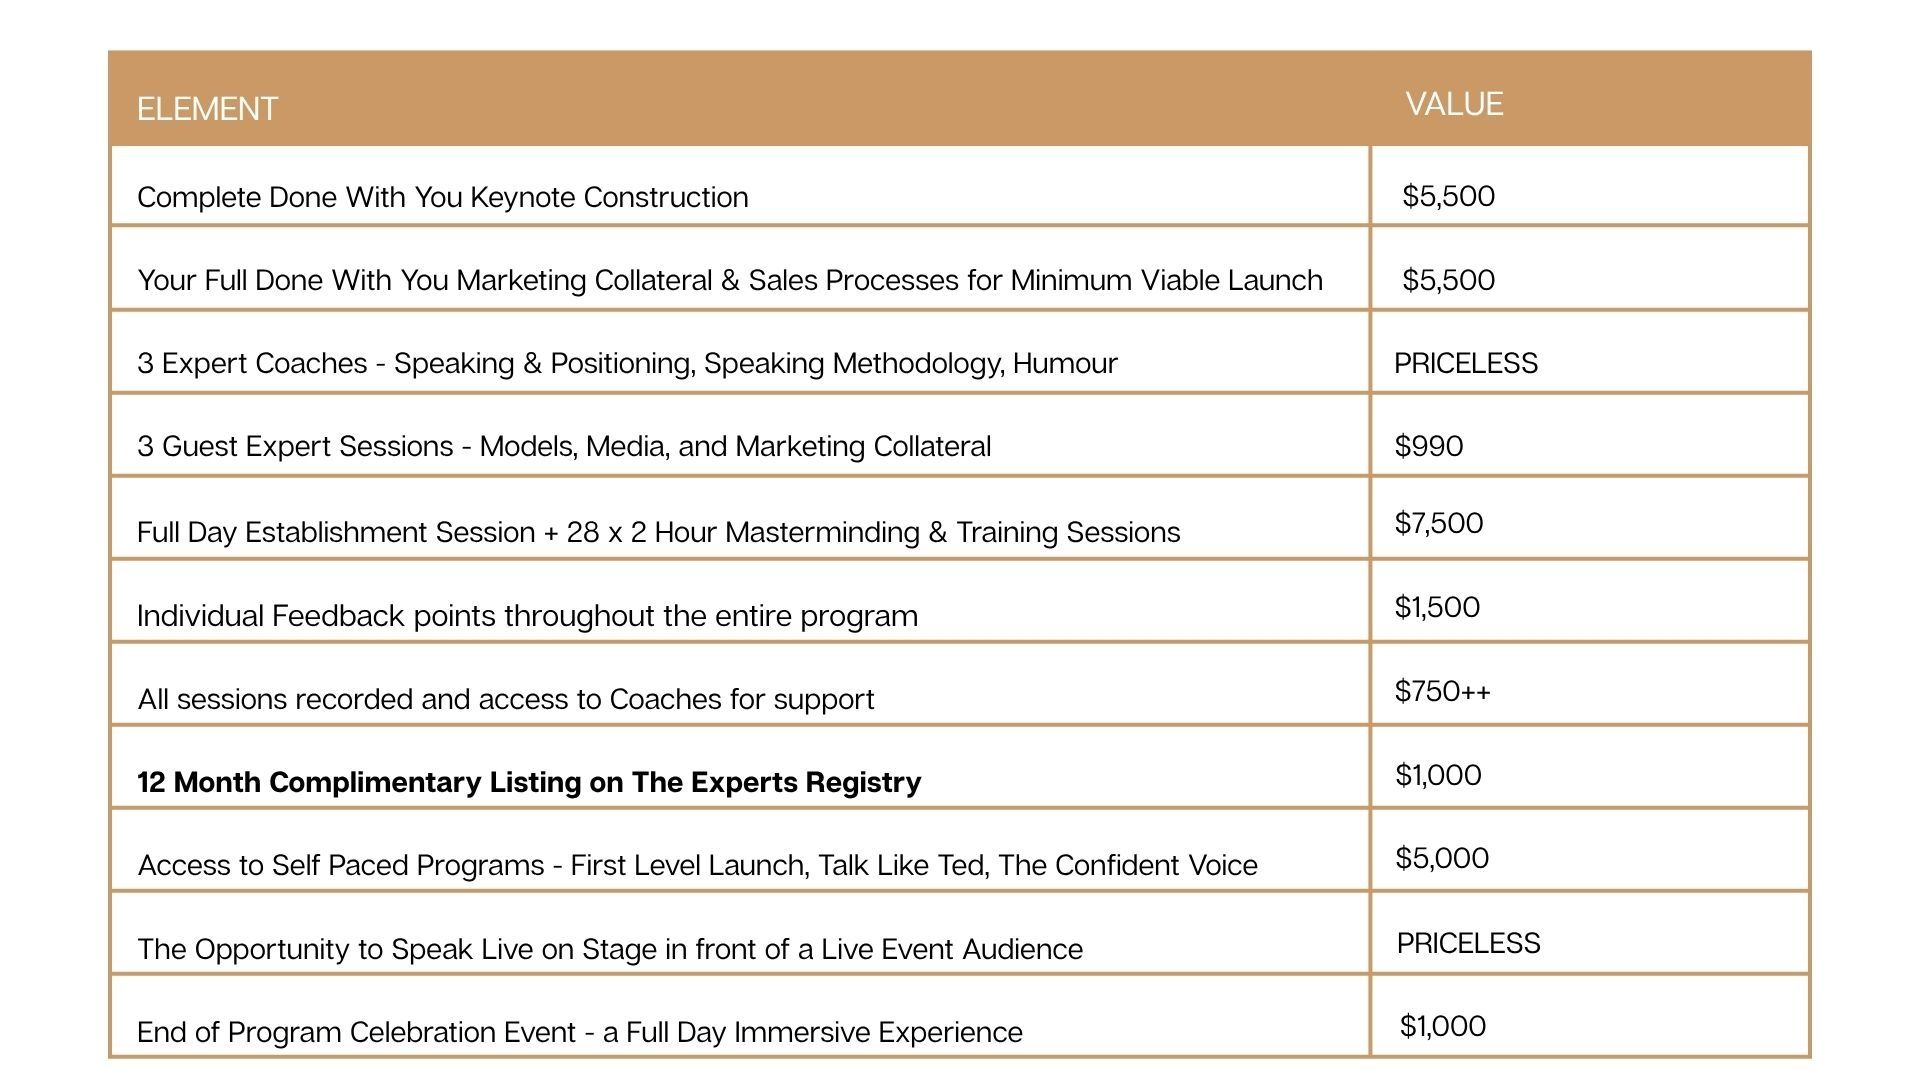Click the $7,500 value
1920x1080 pixels.
click(1438, 523)
